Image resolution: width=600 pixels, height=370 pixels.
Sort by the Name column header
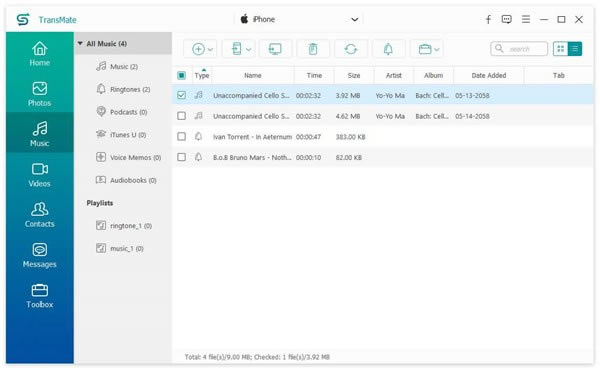253,75
